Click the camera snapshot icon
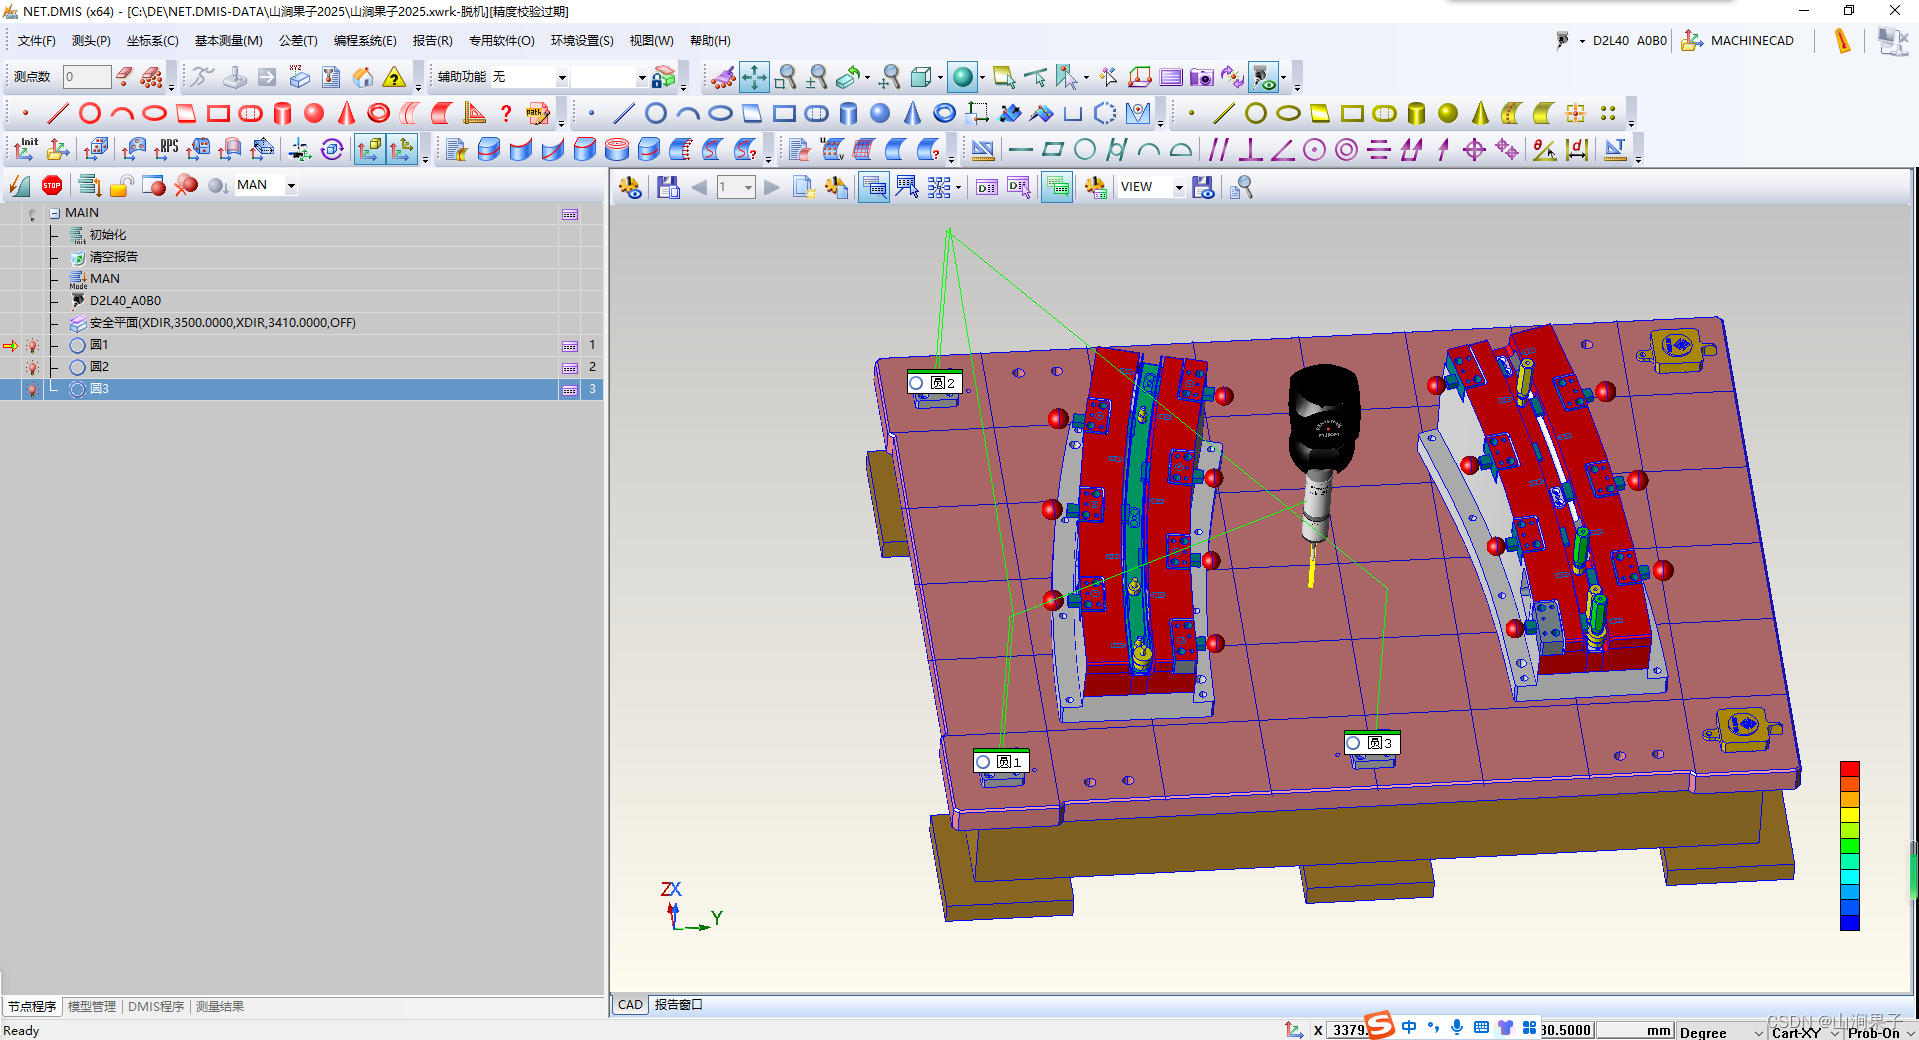 [1201, 77]
